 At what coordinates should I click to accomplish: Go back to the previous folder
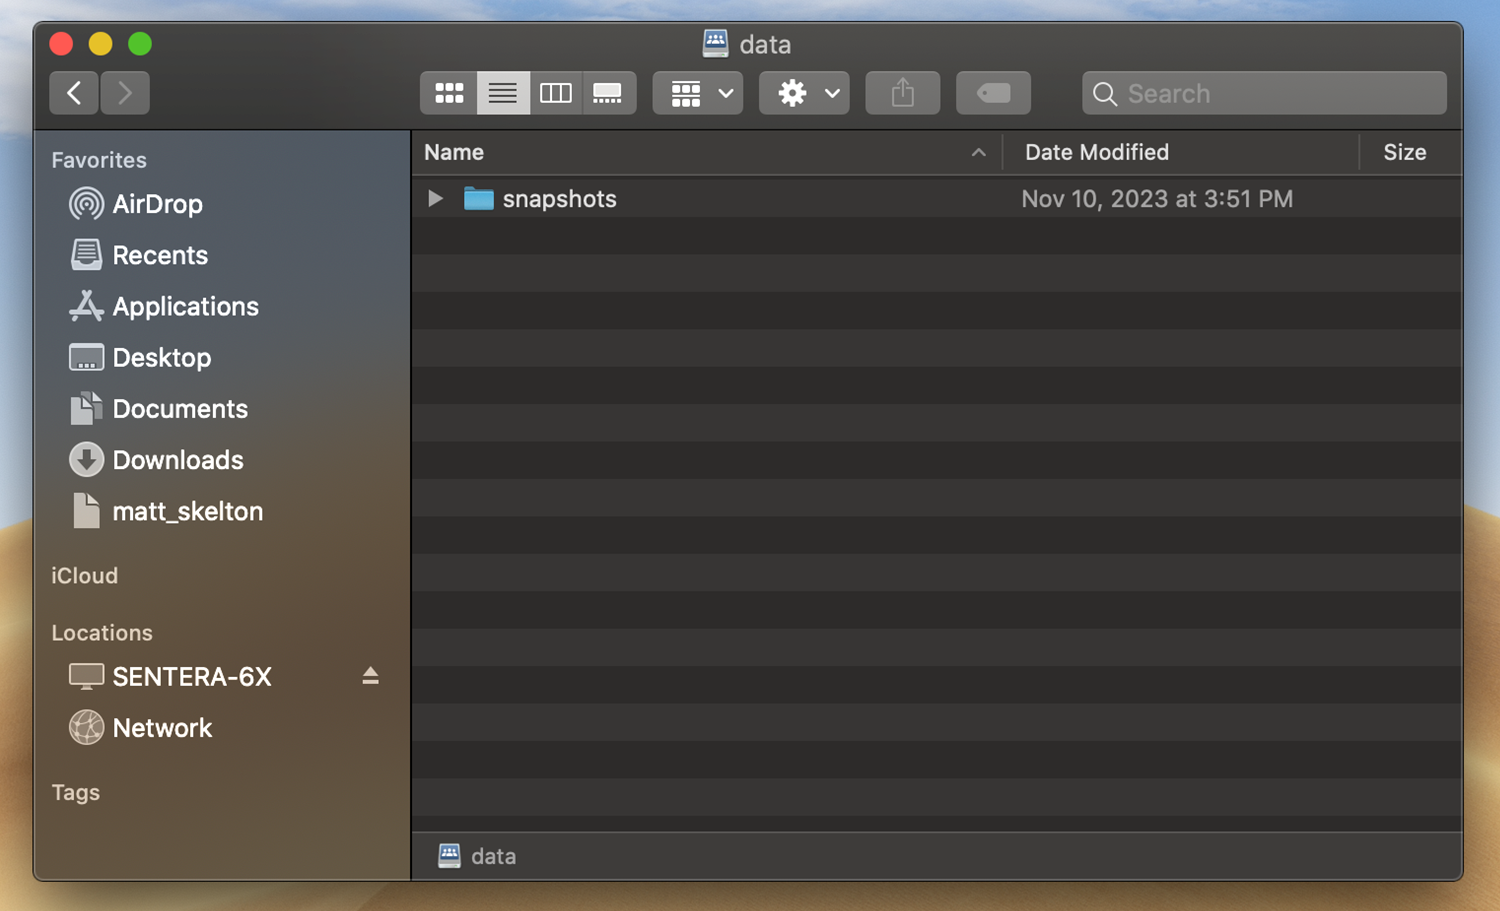(x=74, y=93)
